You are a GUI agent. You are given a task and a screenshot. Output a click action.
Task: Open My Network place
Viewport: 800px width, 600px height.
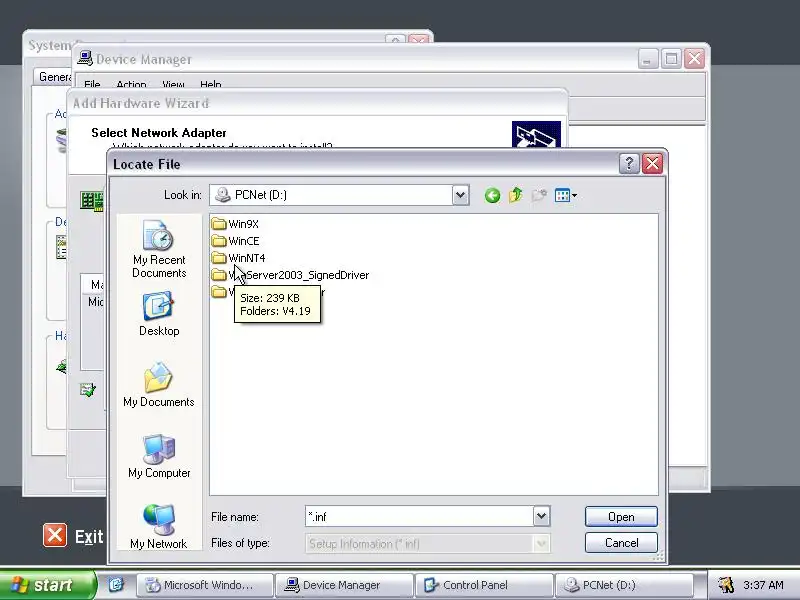click(159, 527)
